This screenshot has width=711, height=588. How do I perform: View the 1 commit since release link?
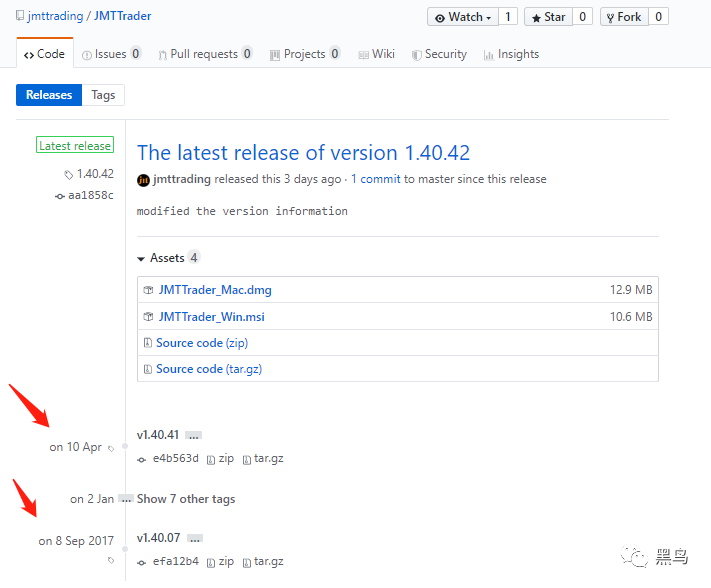(376, 179)
